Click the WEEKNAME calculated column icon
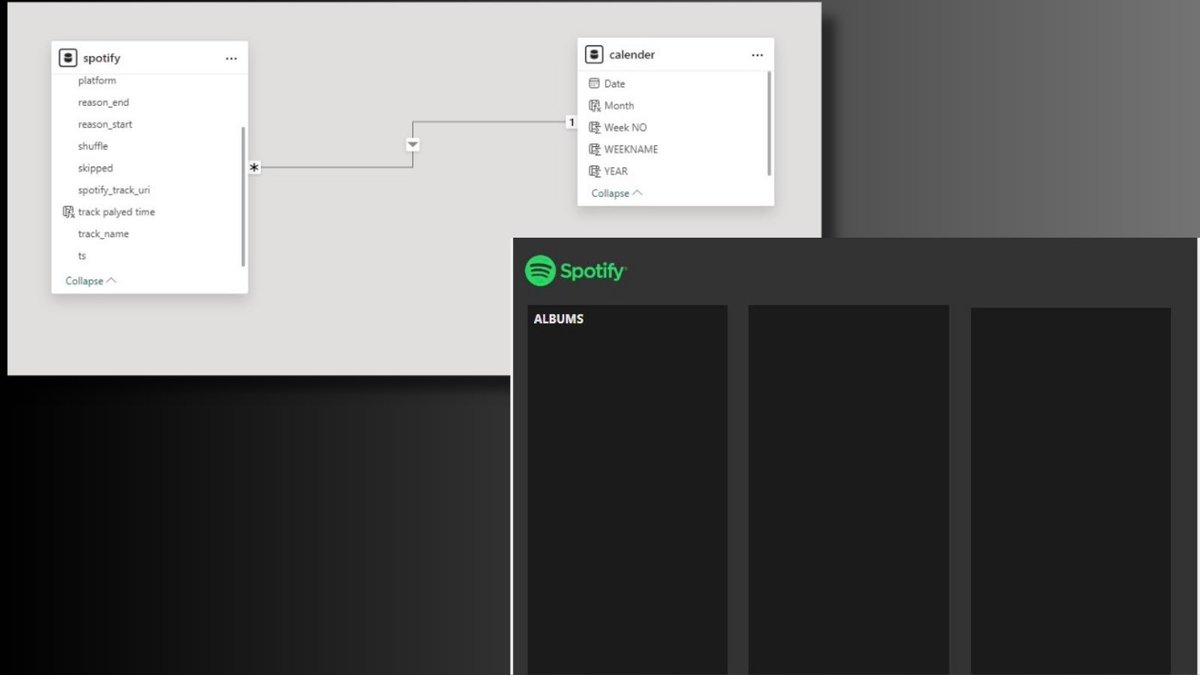Image resolution: width=1200 pixels, height=675 pixels. click(x=594, y=149)
